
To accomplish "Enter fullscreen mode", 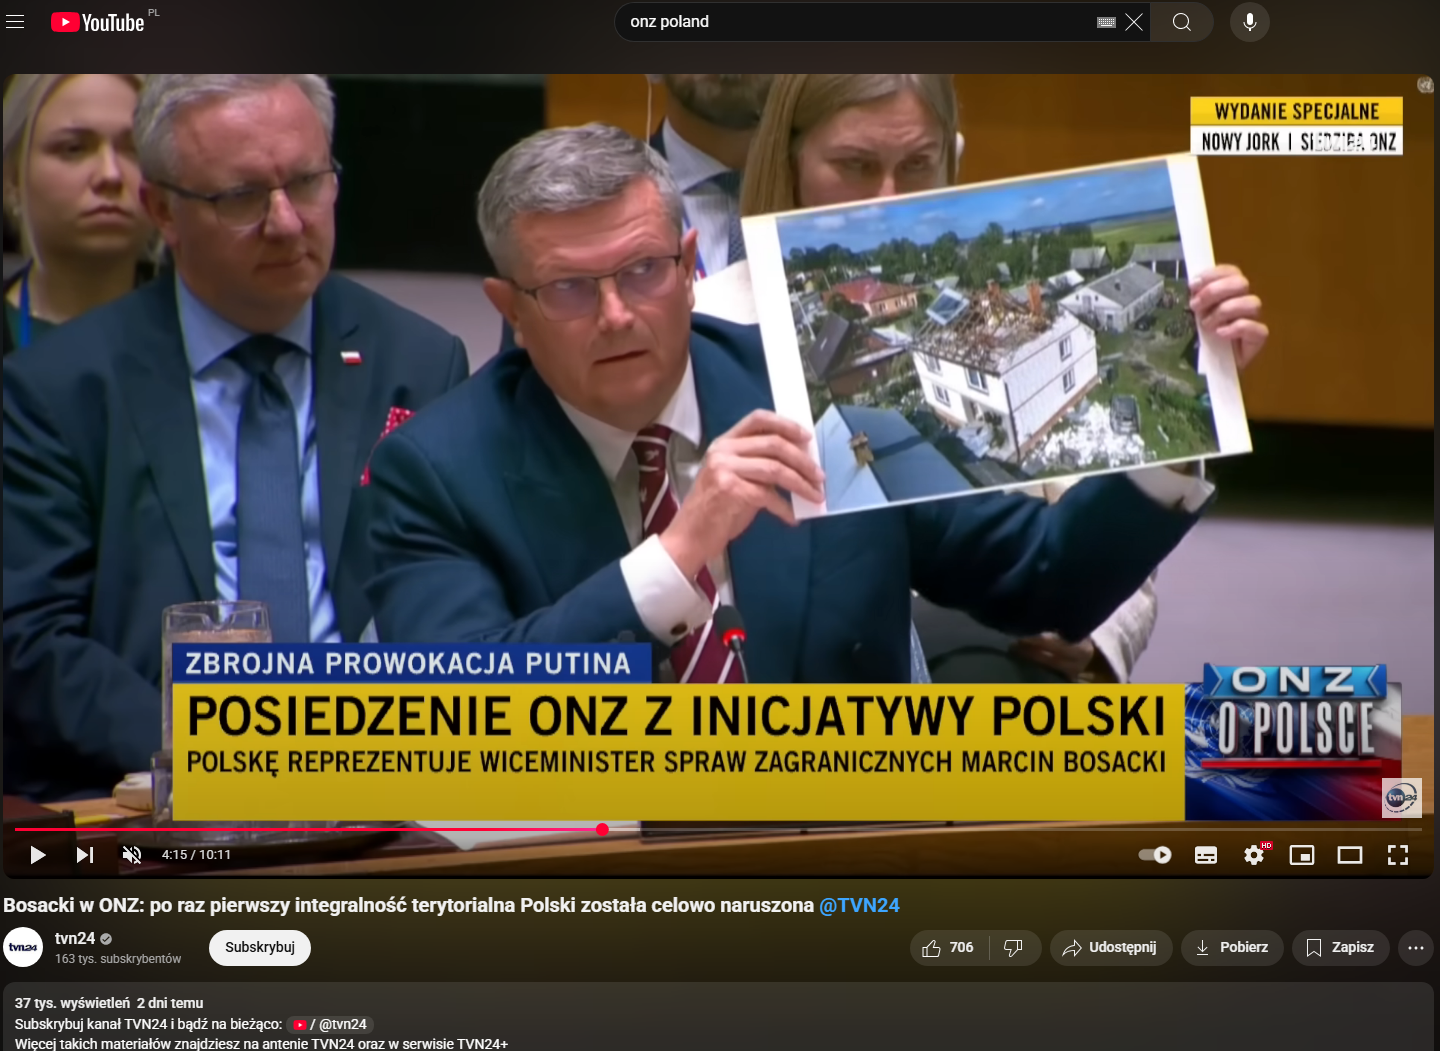I will (1398, 855).
